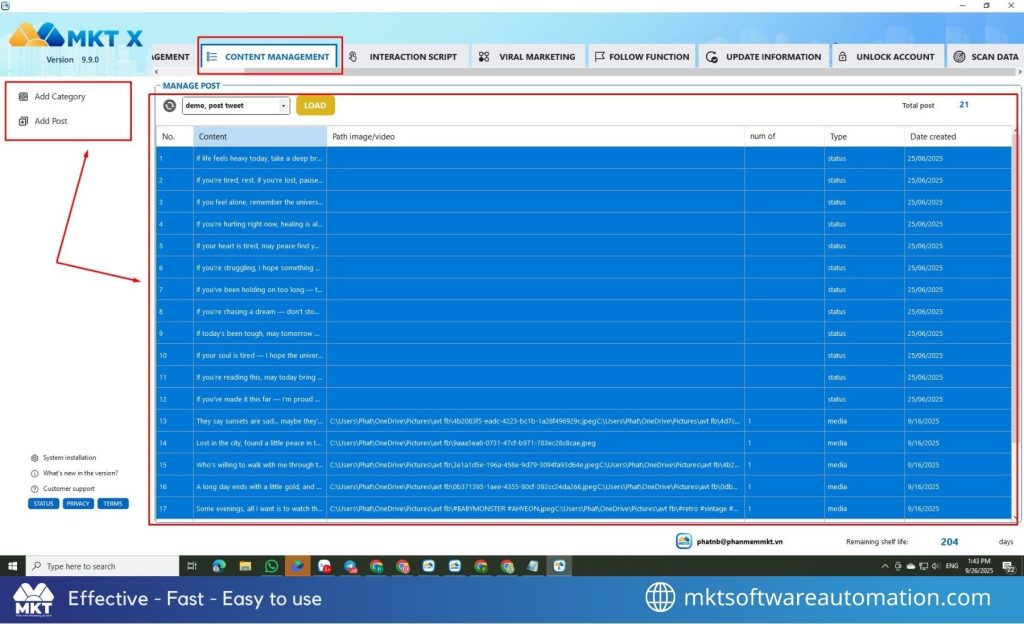Click the Scan Data icon
Screen dimensions: 1024x624
[959, 56]
